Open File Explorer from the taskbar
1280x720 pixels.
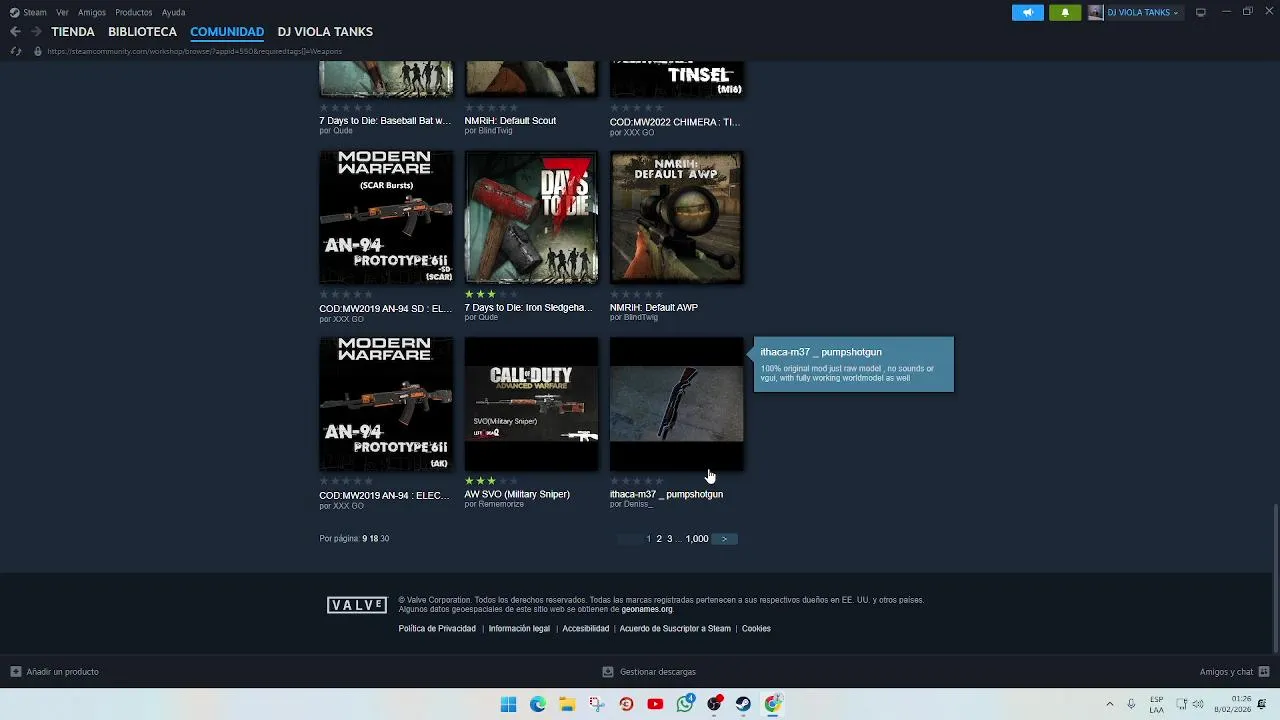click(x=567, y=704)
